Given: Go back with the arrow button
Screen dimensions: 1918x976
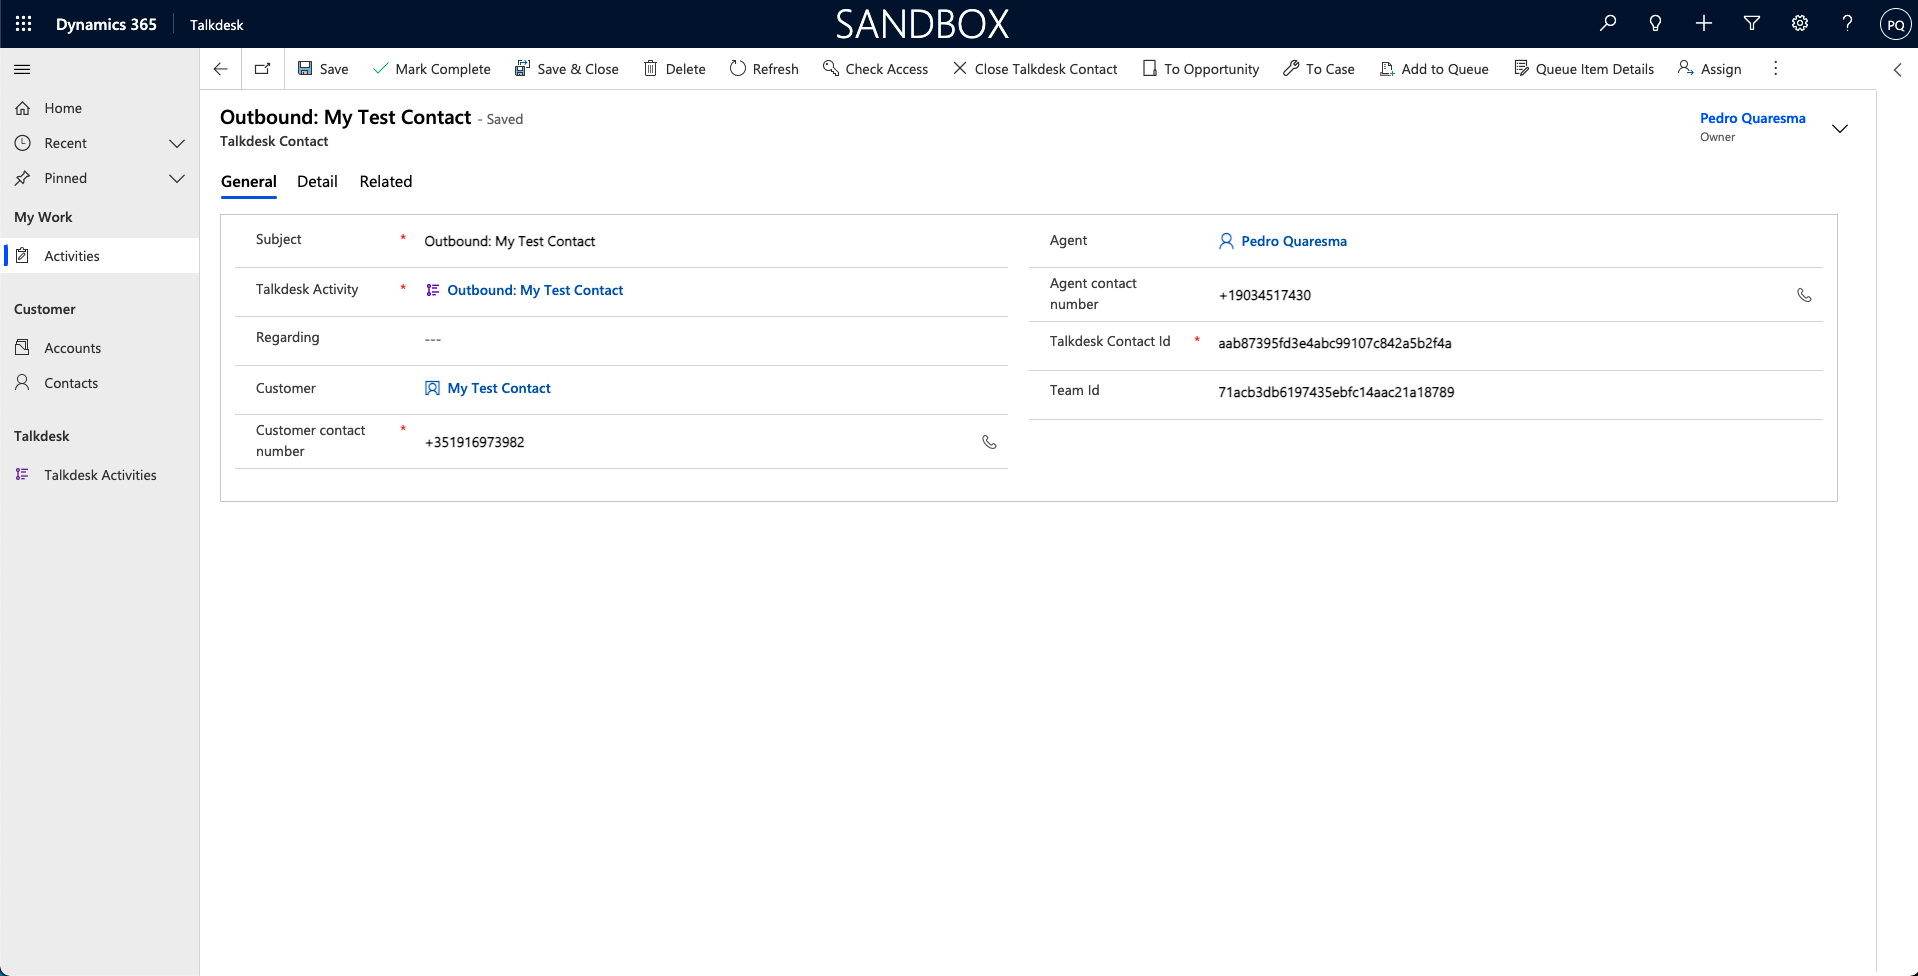Looking at the screenshot, I should (221, 69).
